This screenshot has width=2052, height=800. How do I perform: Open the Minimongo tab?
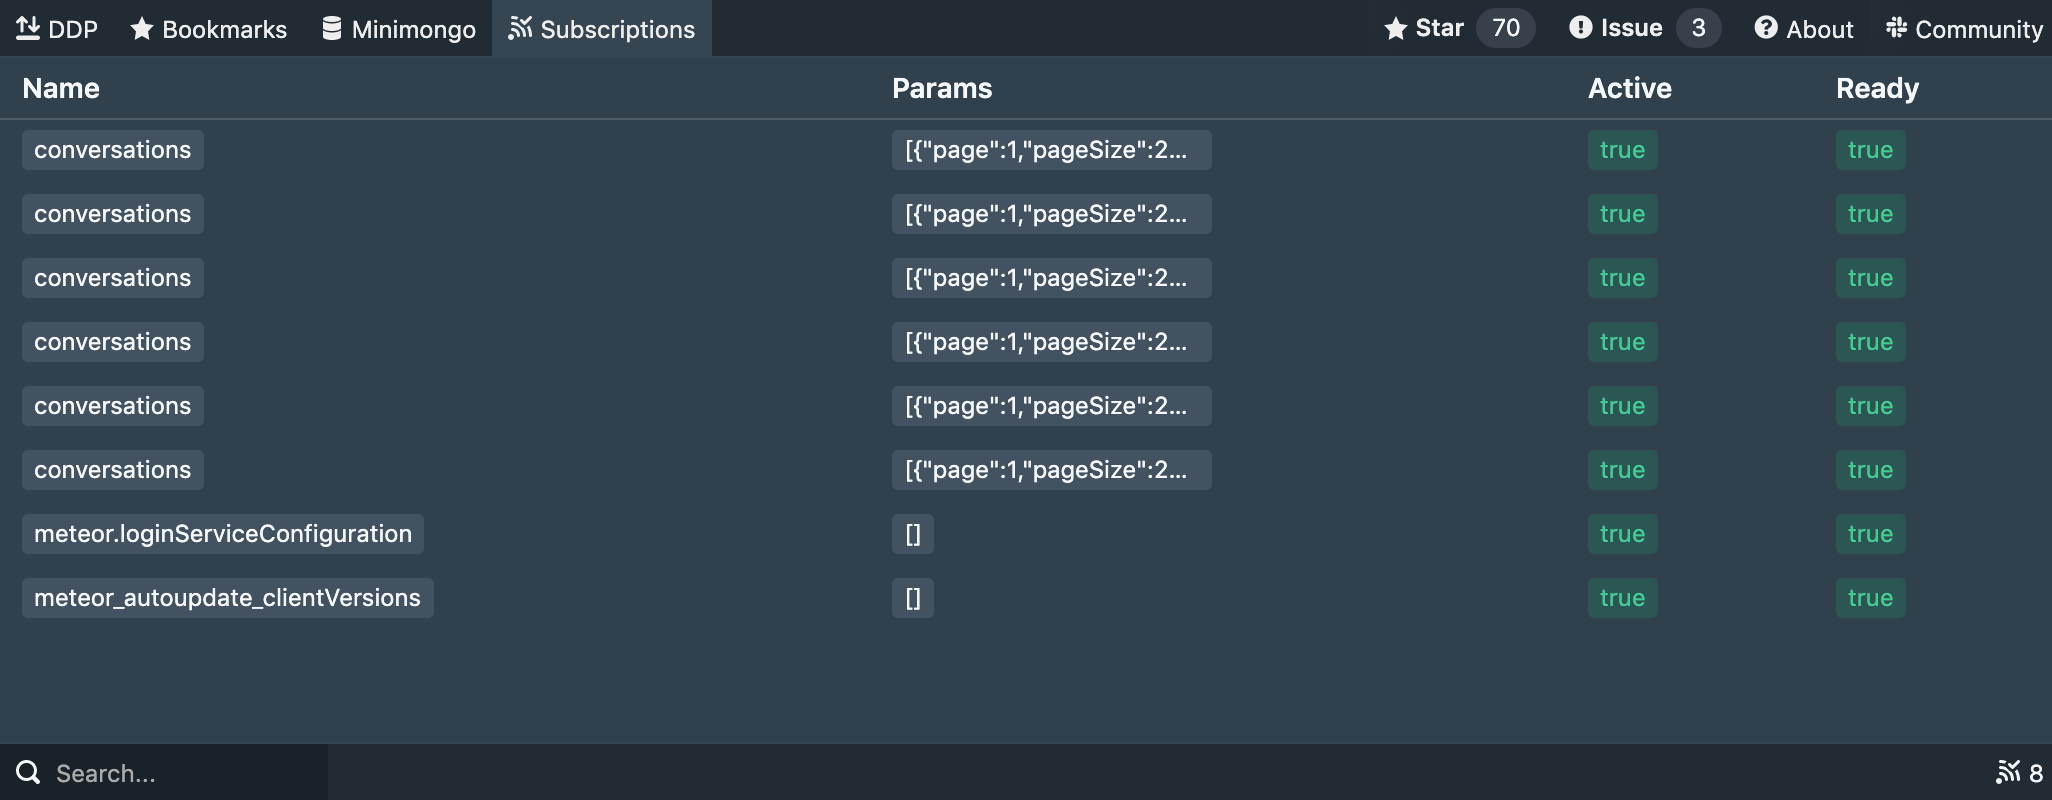[399, 29]
